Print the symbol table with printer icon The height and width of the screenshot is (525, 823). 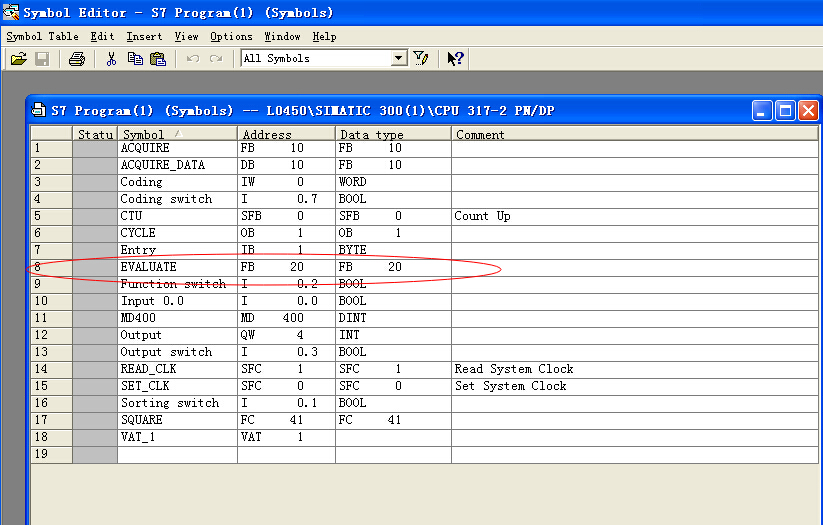coord(77,58)
